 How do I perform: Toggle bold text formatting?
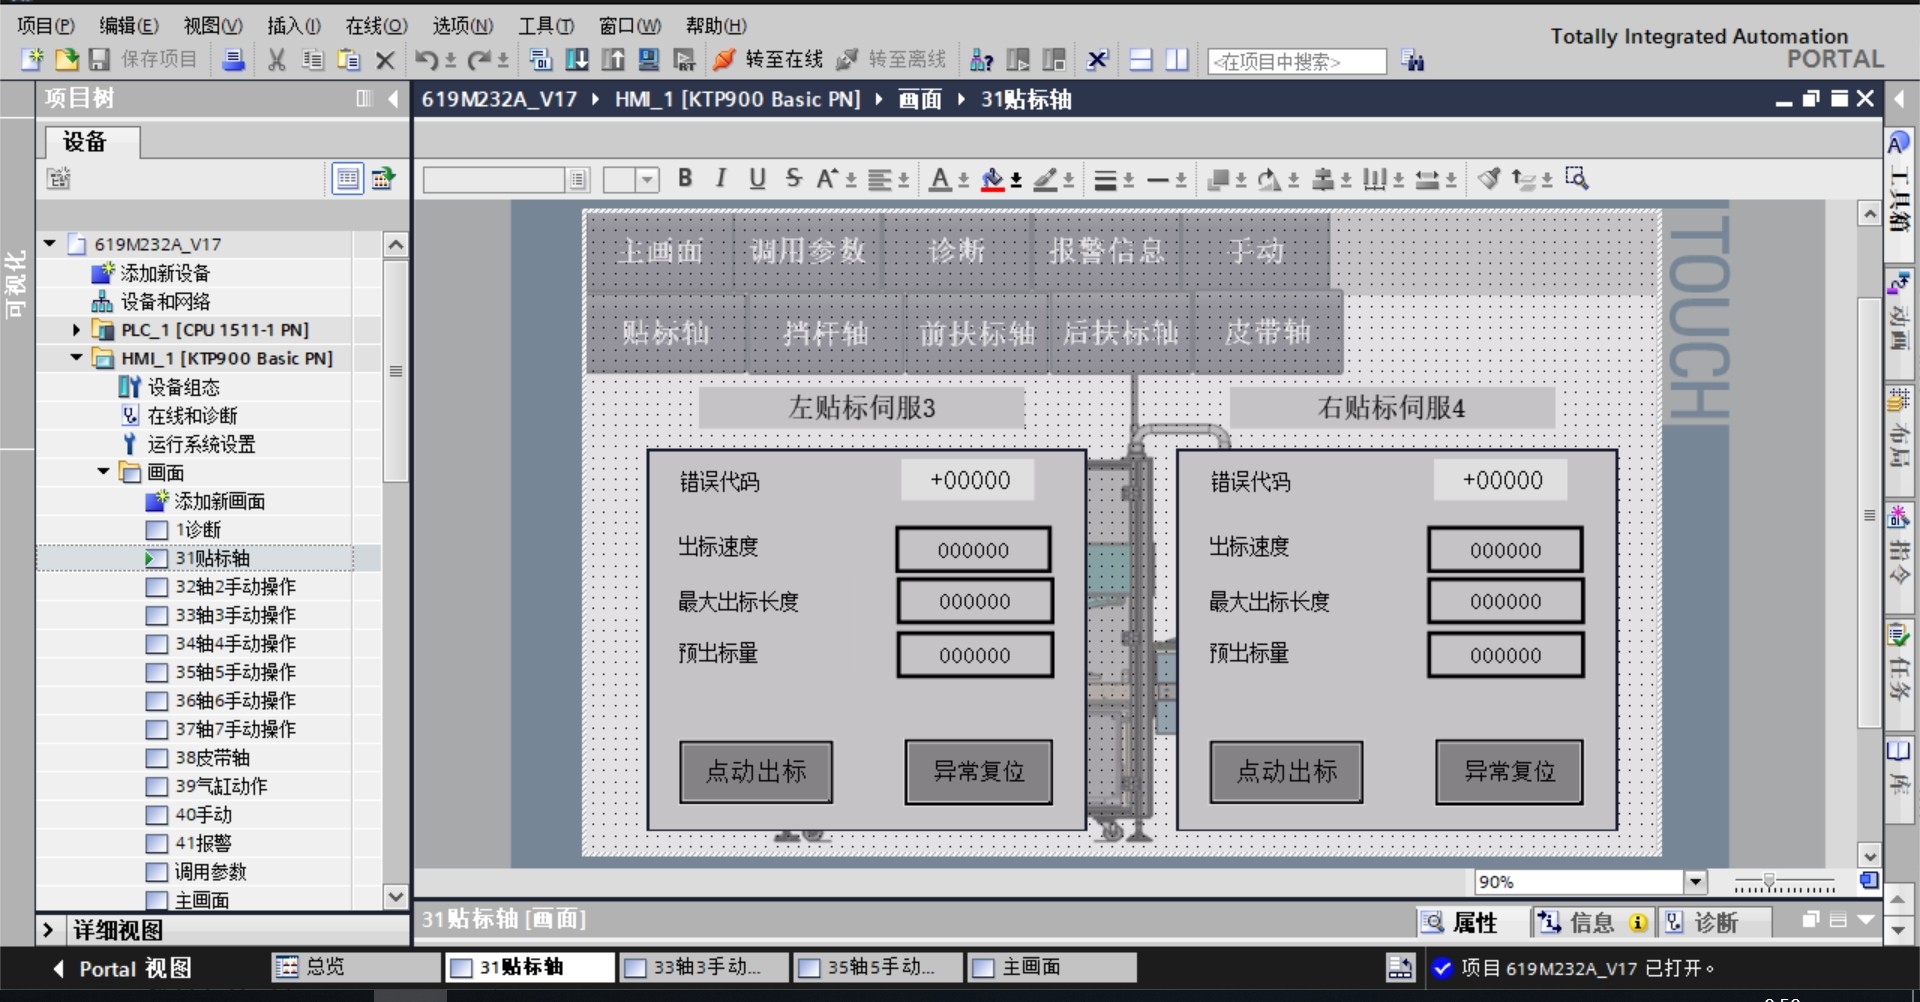(x=685, y=178)
